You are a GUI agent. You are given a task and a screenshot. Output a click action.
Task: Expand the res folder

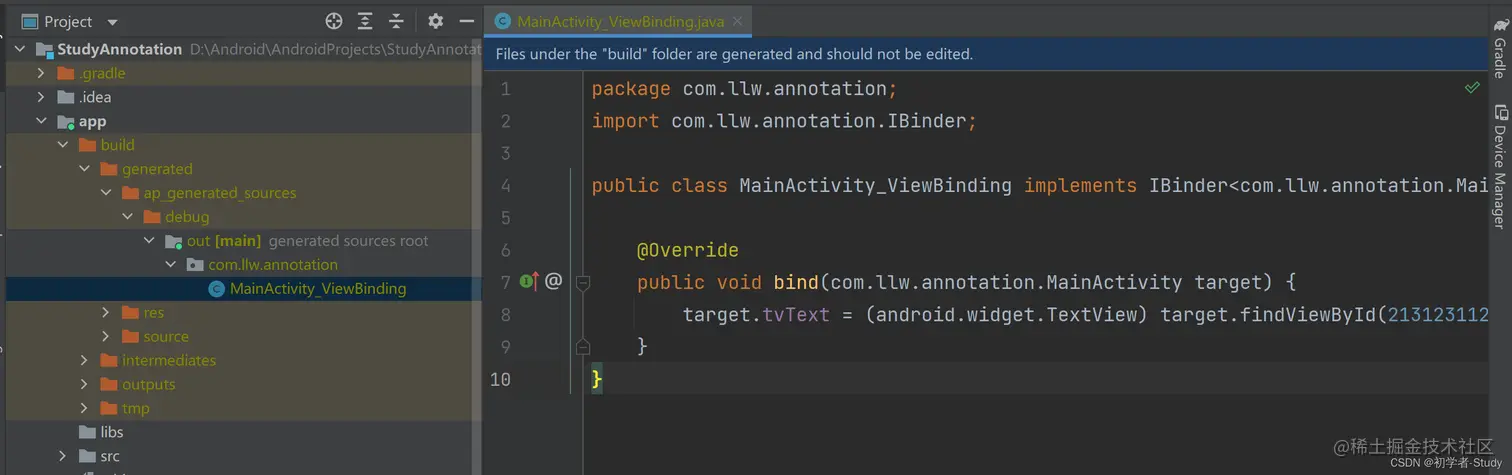point(106,312)
